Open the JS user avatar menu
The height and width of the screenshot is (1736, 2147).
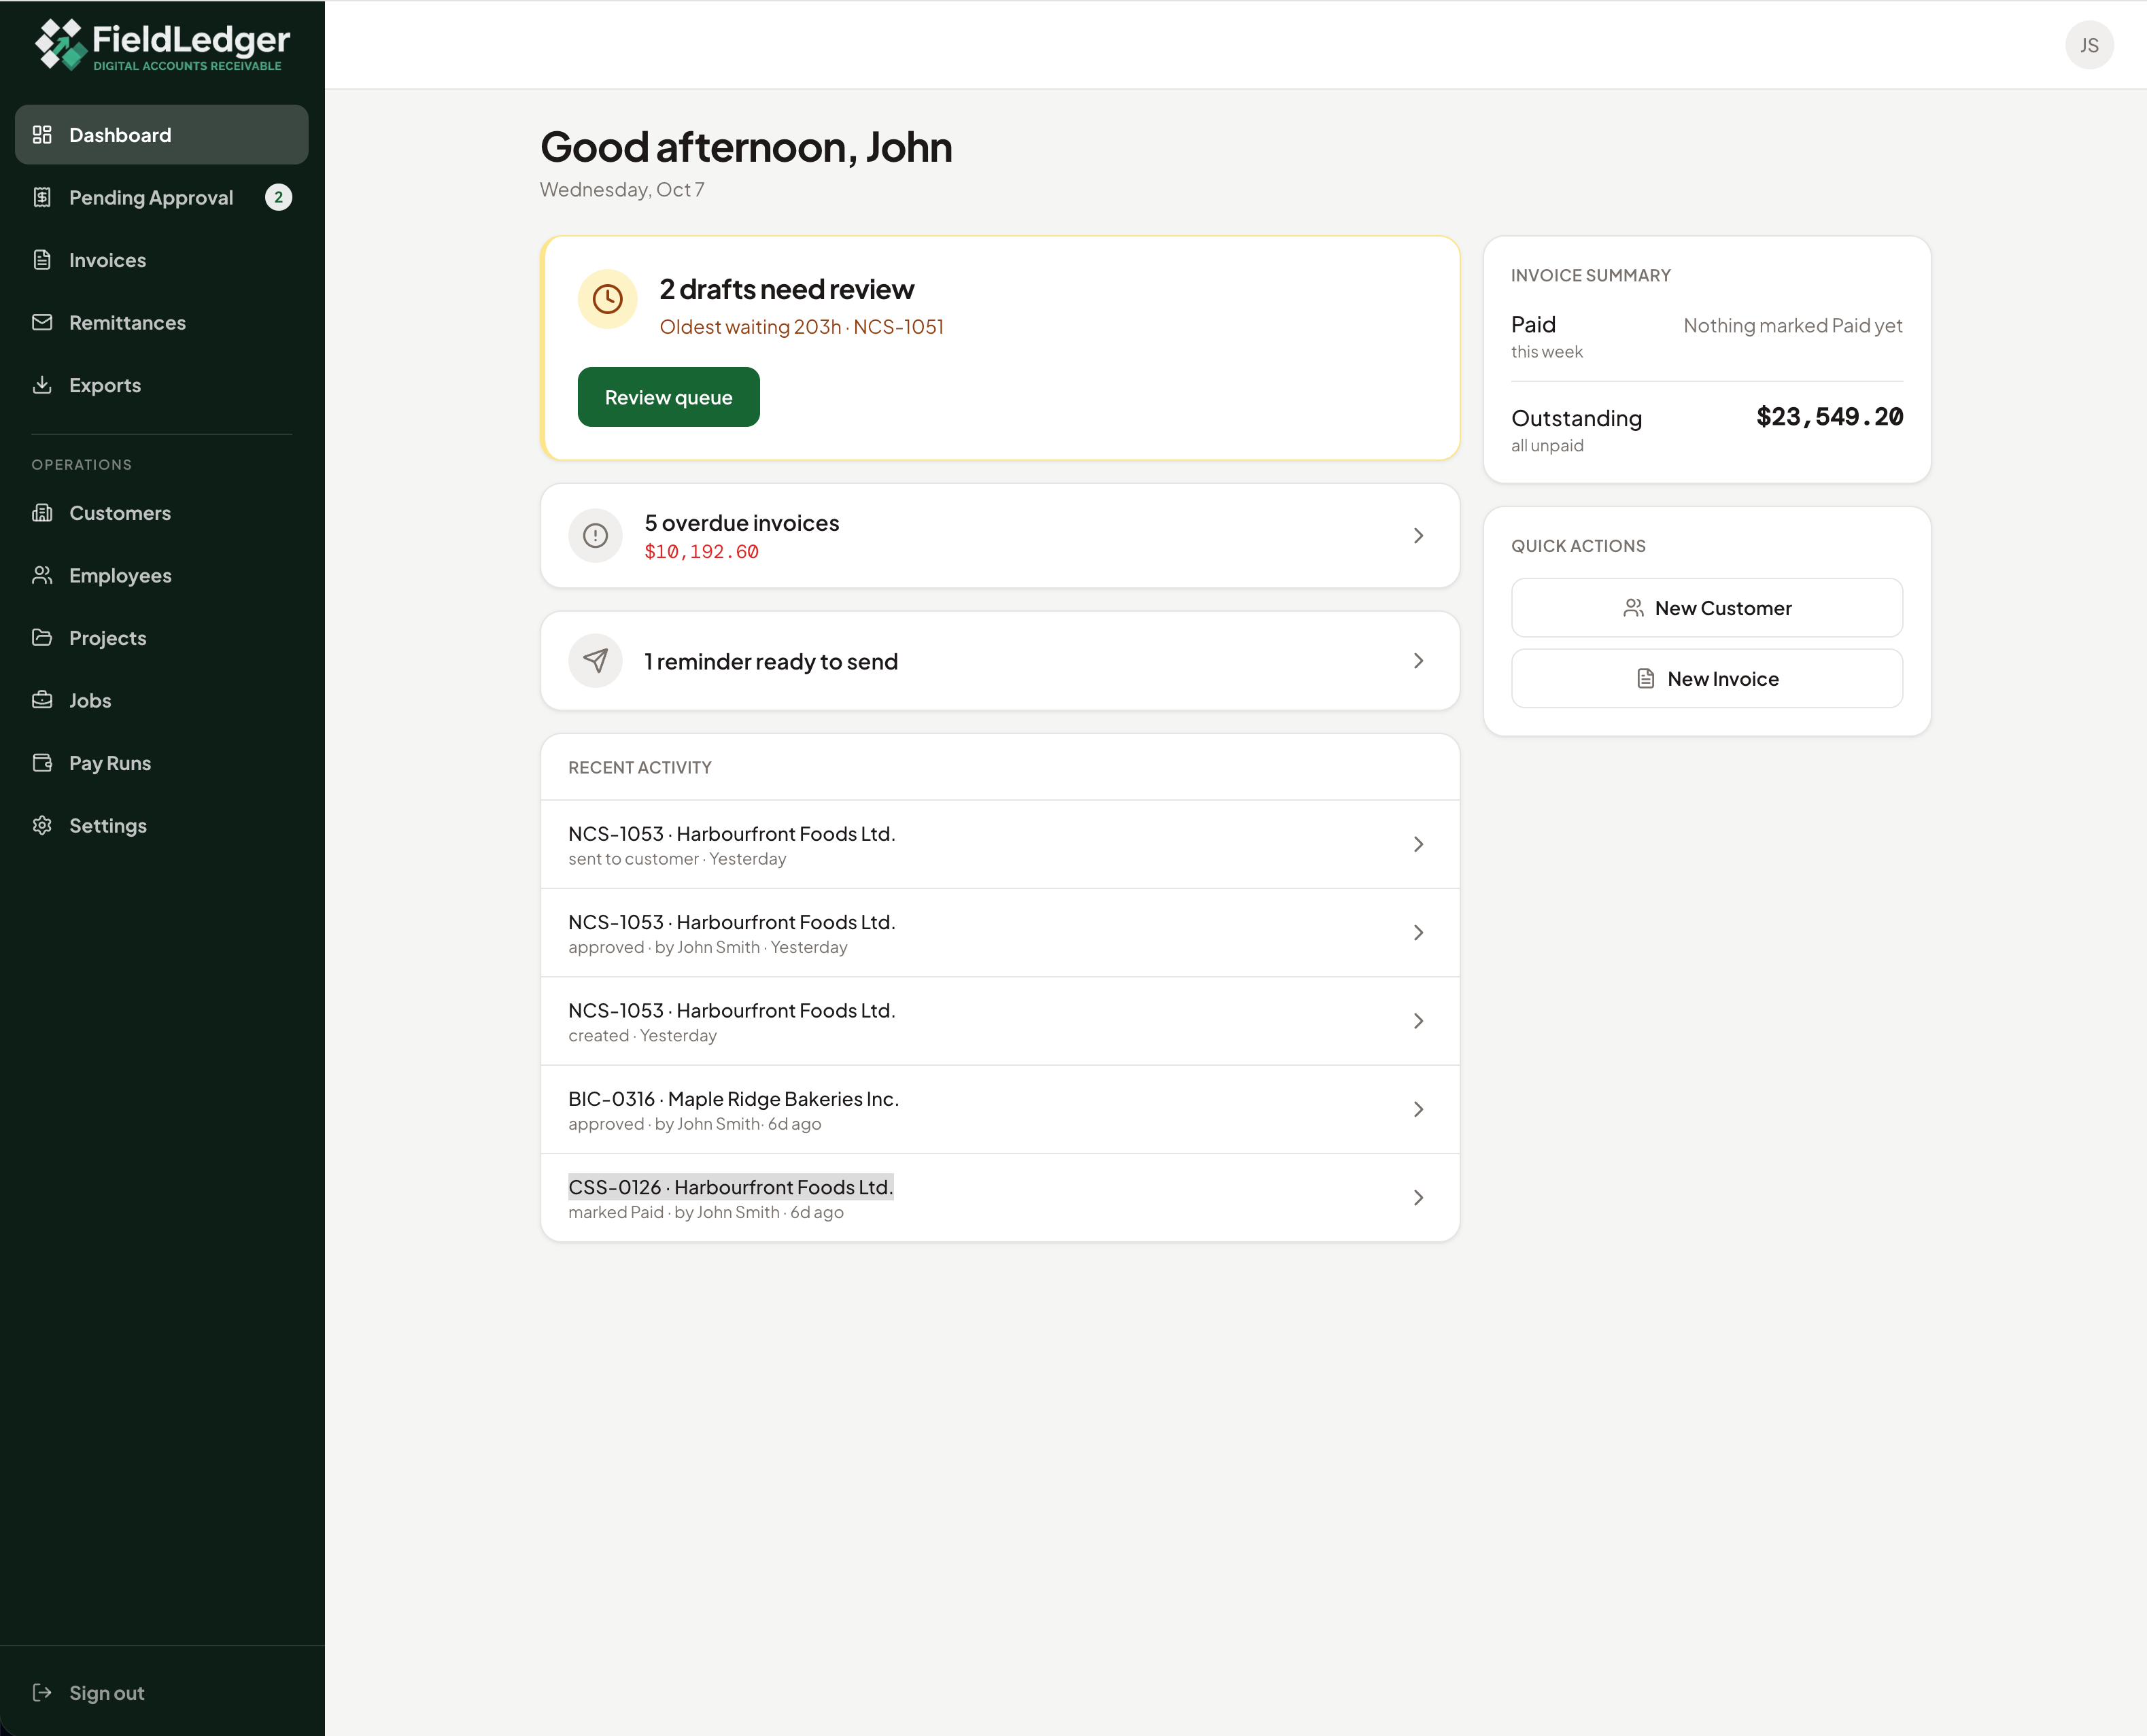point(2089,45)
